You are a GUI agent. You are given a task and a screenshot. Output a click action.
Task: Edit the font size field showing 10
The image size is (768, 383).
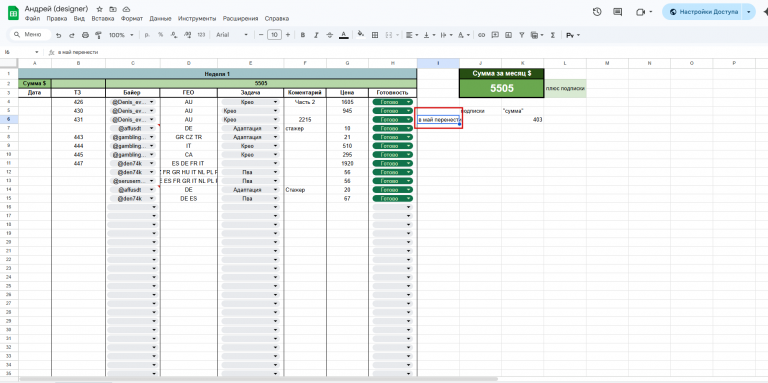(274, 35)
